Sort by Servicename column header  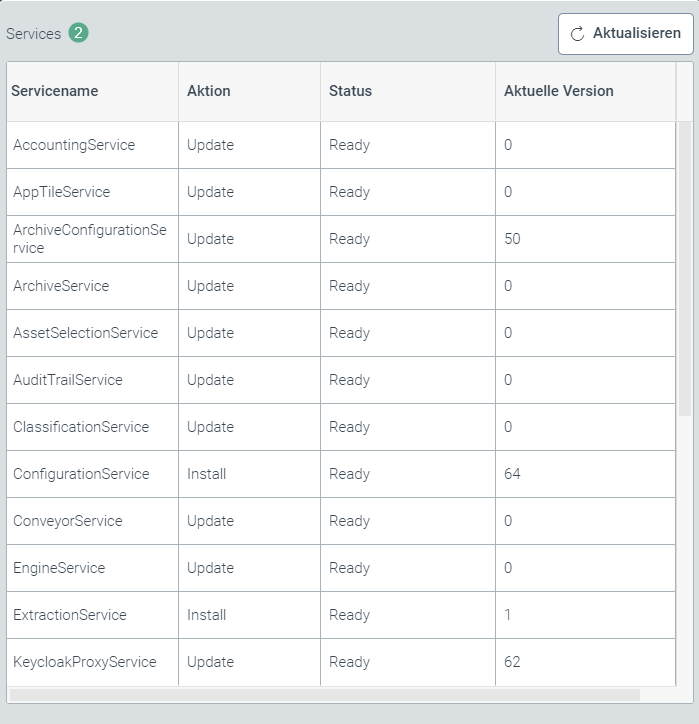[x=55, y=91]
